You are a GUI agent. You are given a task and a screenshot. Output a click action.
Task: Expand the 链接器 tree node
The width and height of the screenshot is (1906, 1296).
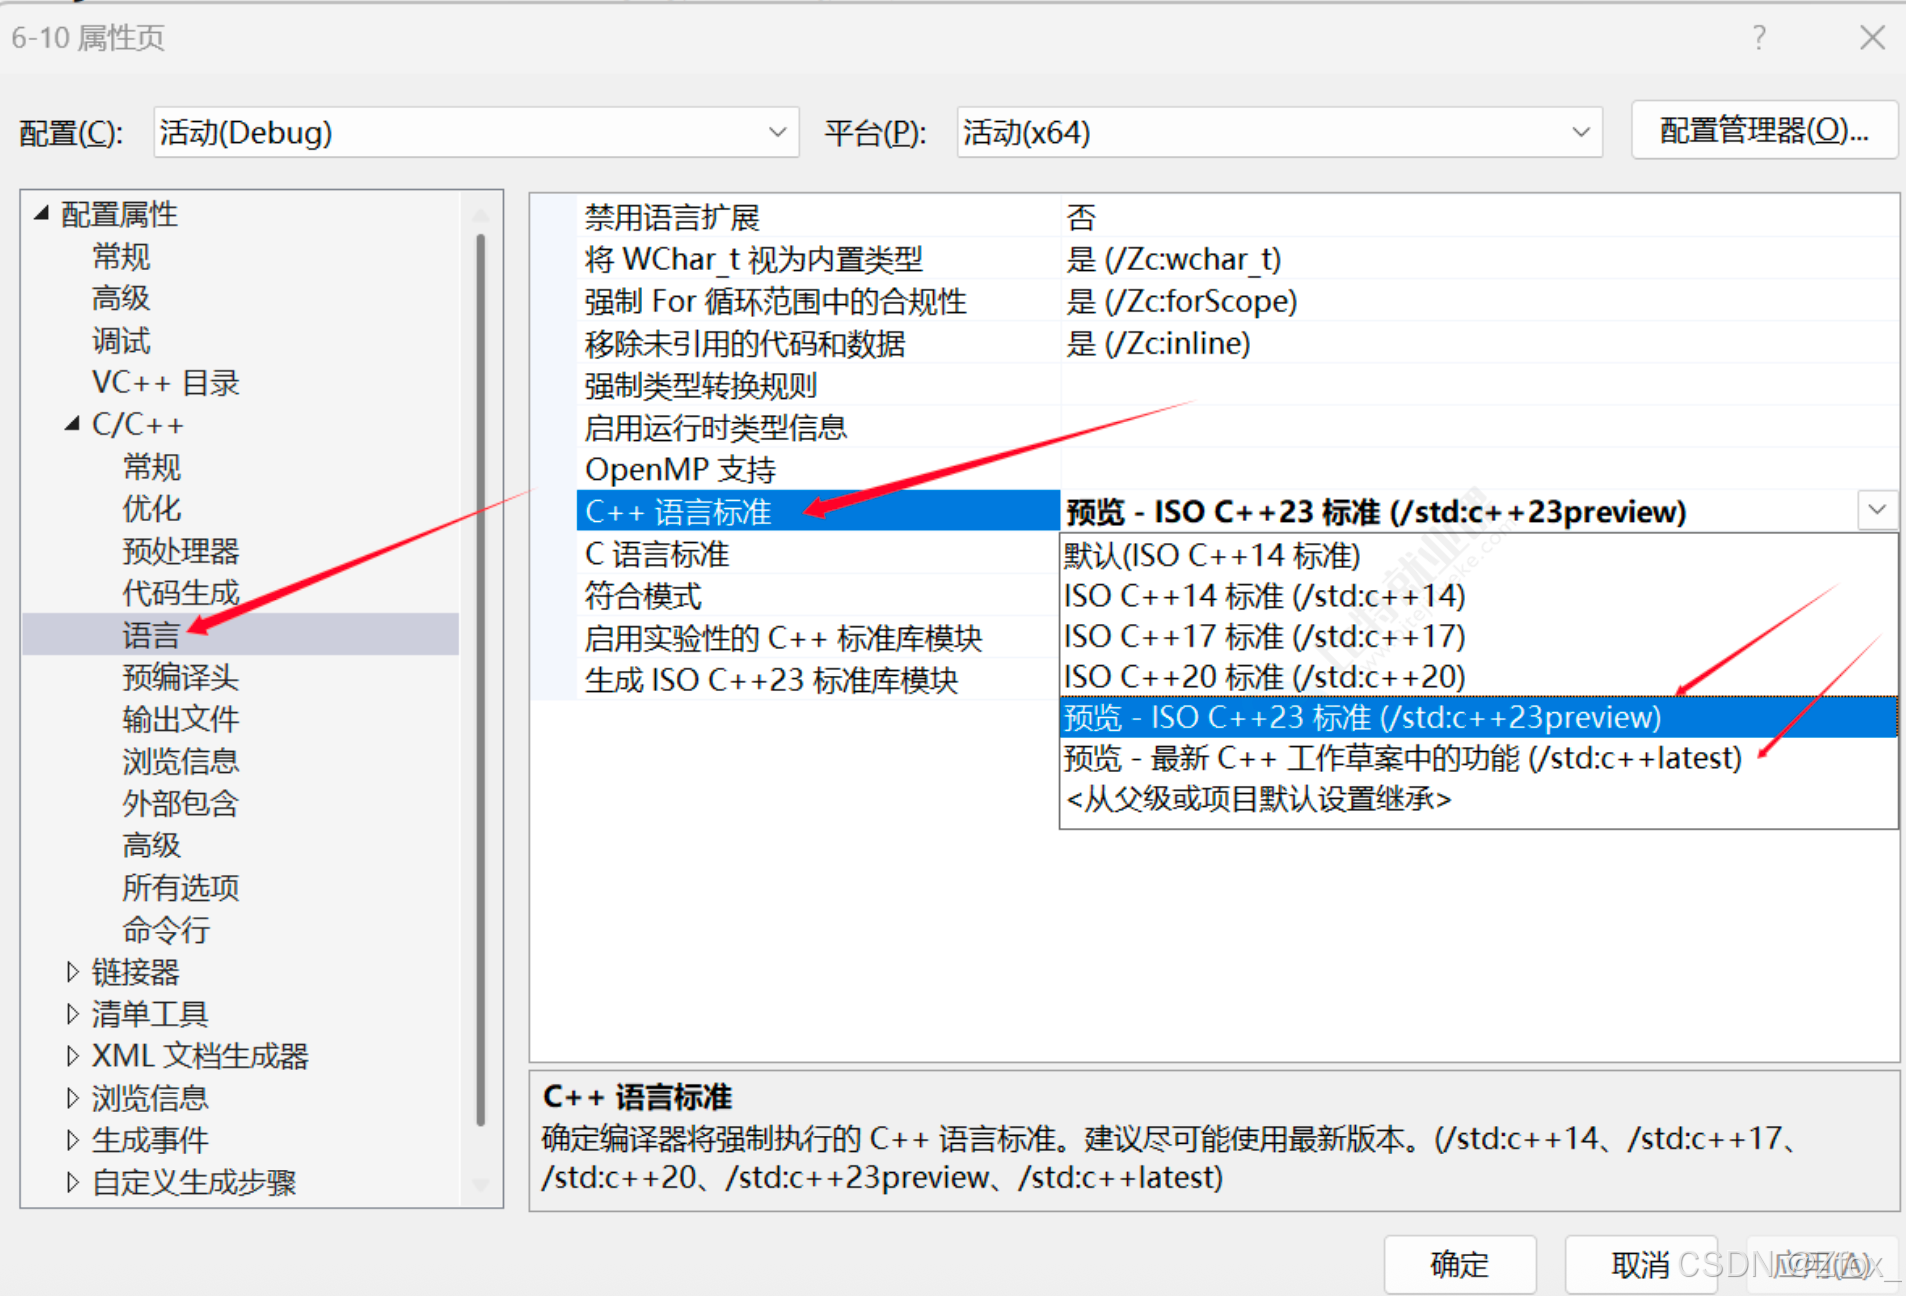tap(72, 971)
